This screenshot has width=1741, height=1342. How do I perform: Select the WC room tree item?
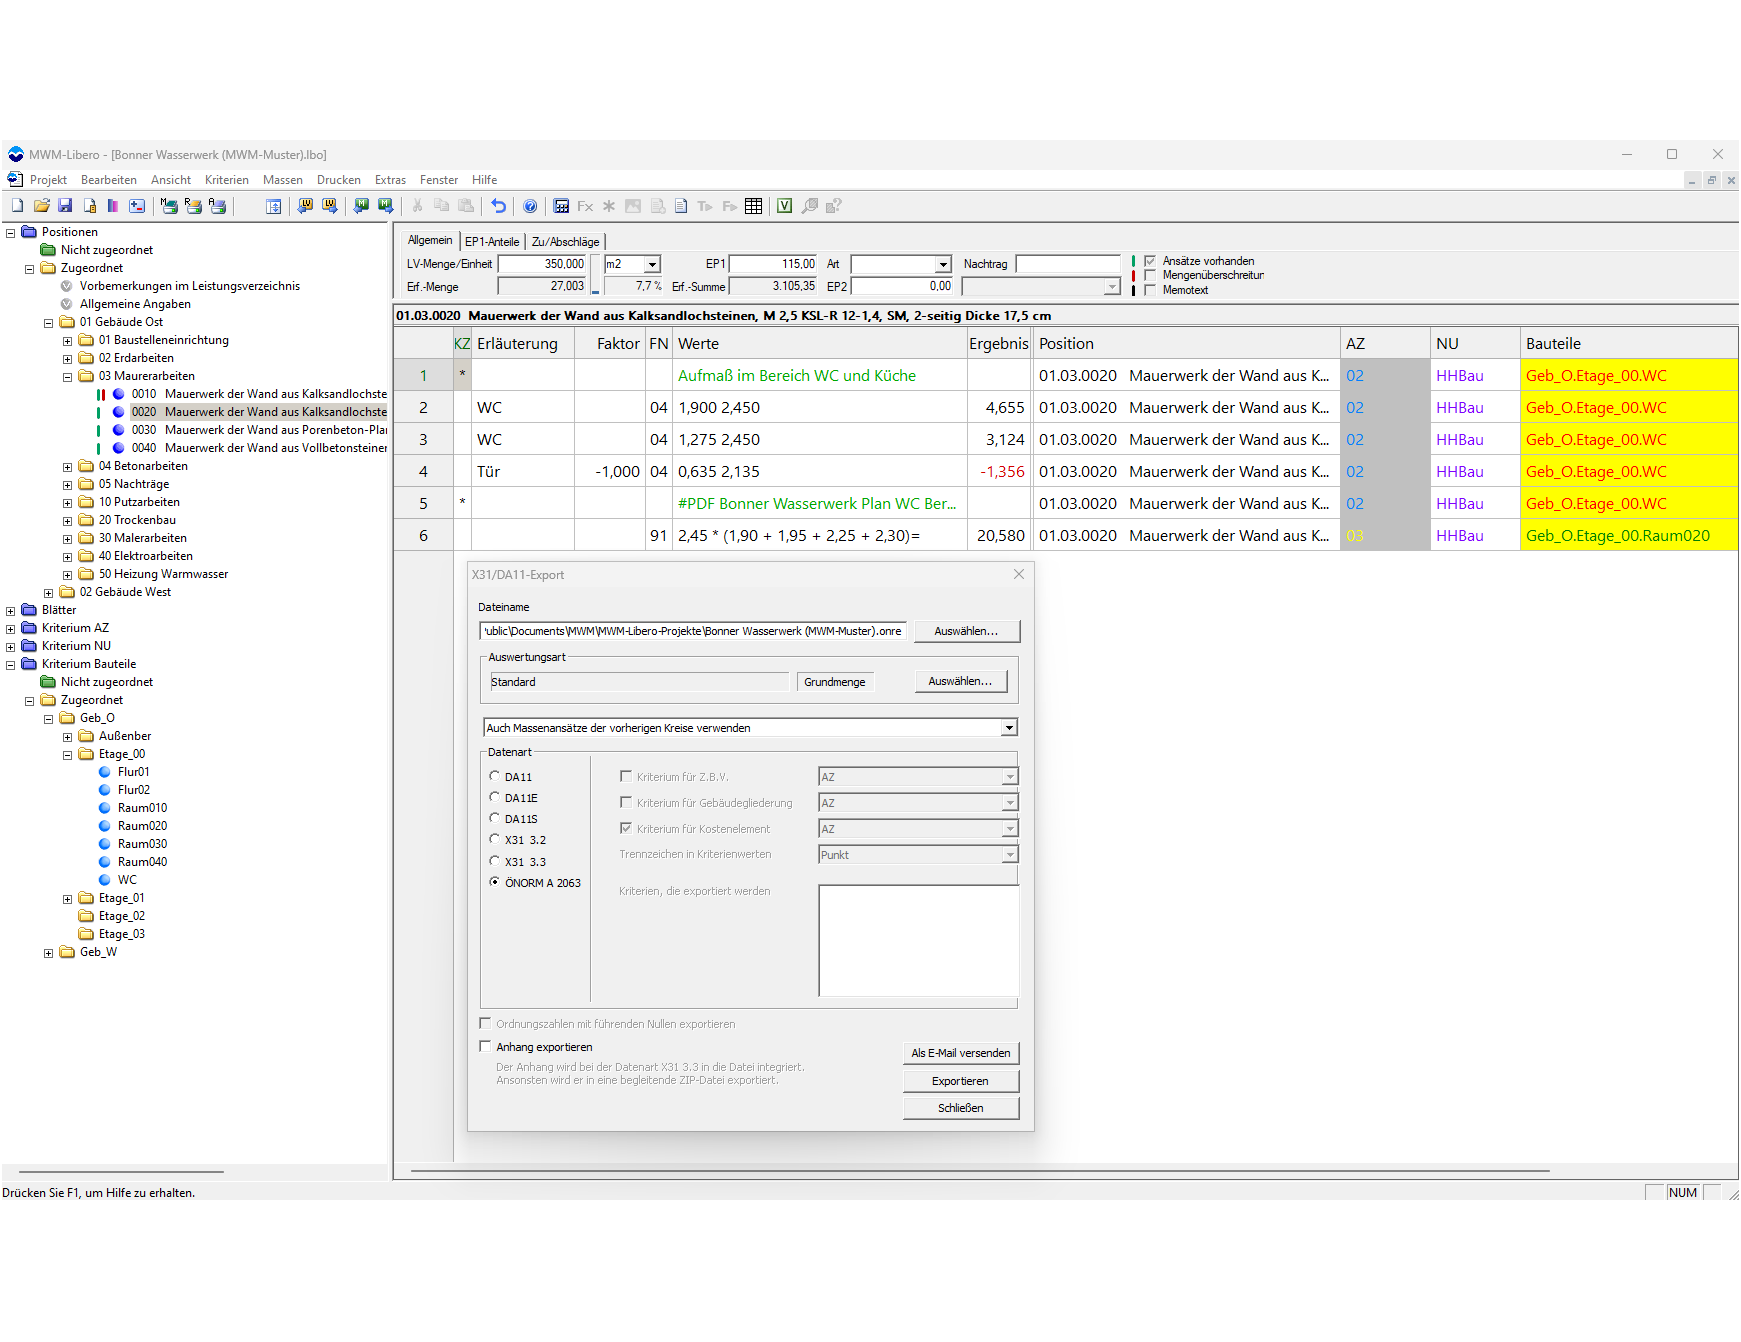(127, 880)
